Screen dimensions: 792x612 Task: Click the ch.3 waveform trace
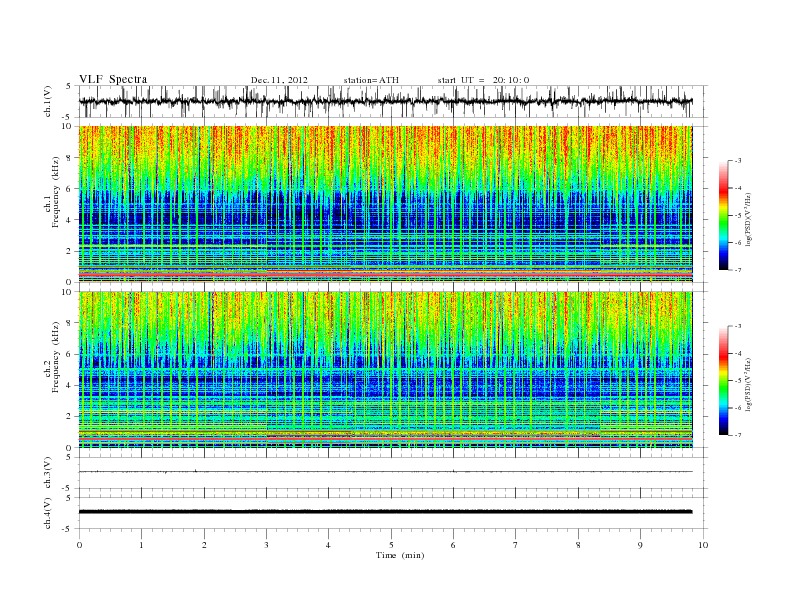(385, 472)
